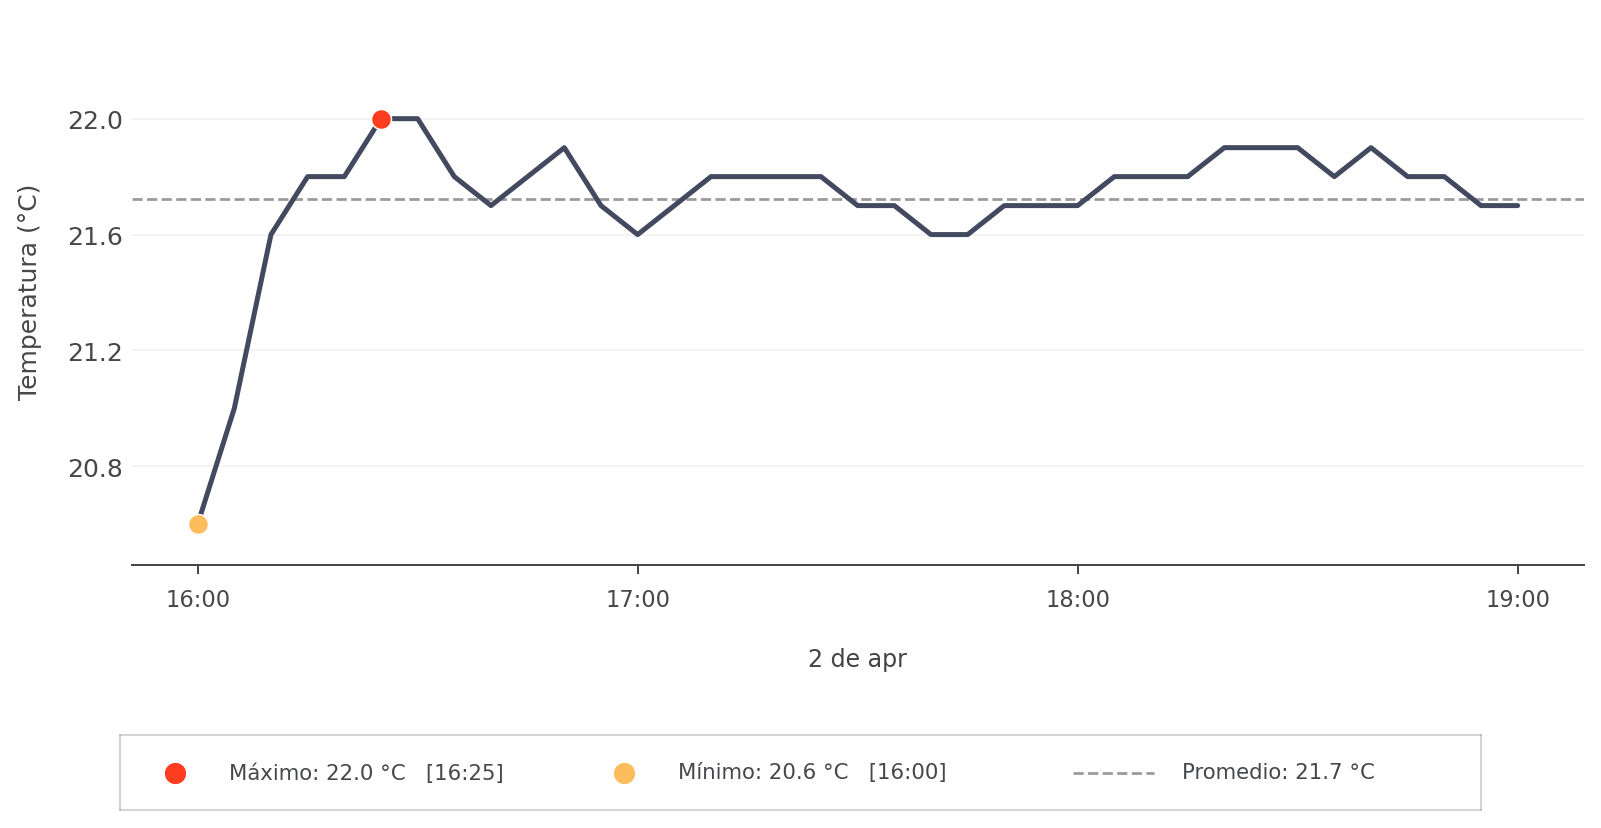Click the 21.6 y-axis tick label
Screen dimensions: 1601x828
pos(95,237)
